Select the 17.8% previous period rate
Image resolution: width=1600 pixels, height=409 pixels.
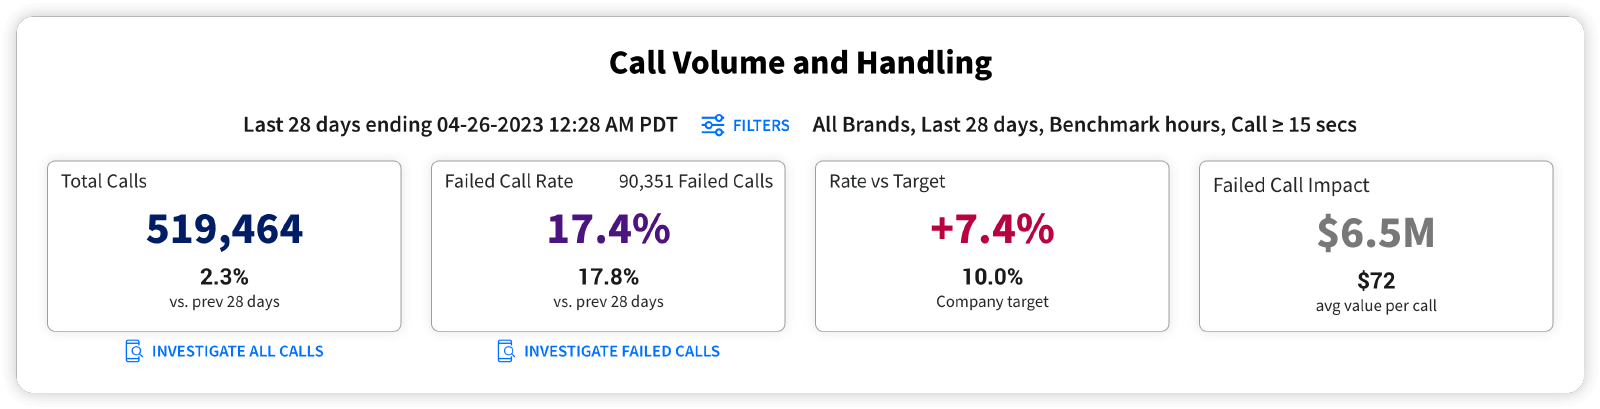[608, 277]
